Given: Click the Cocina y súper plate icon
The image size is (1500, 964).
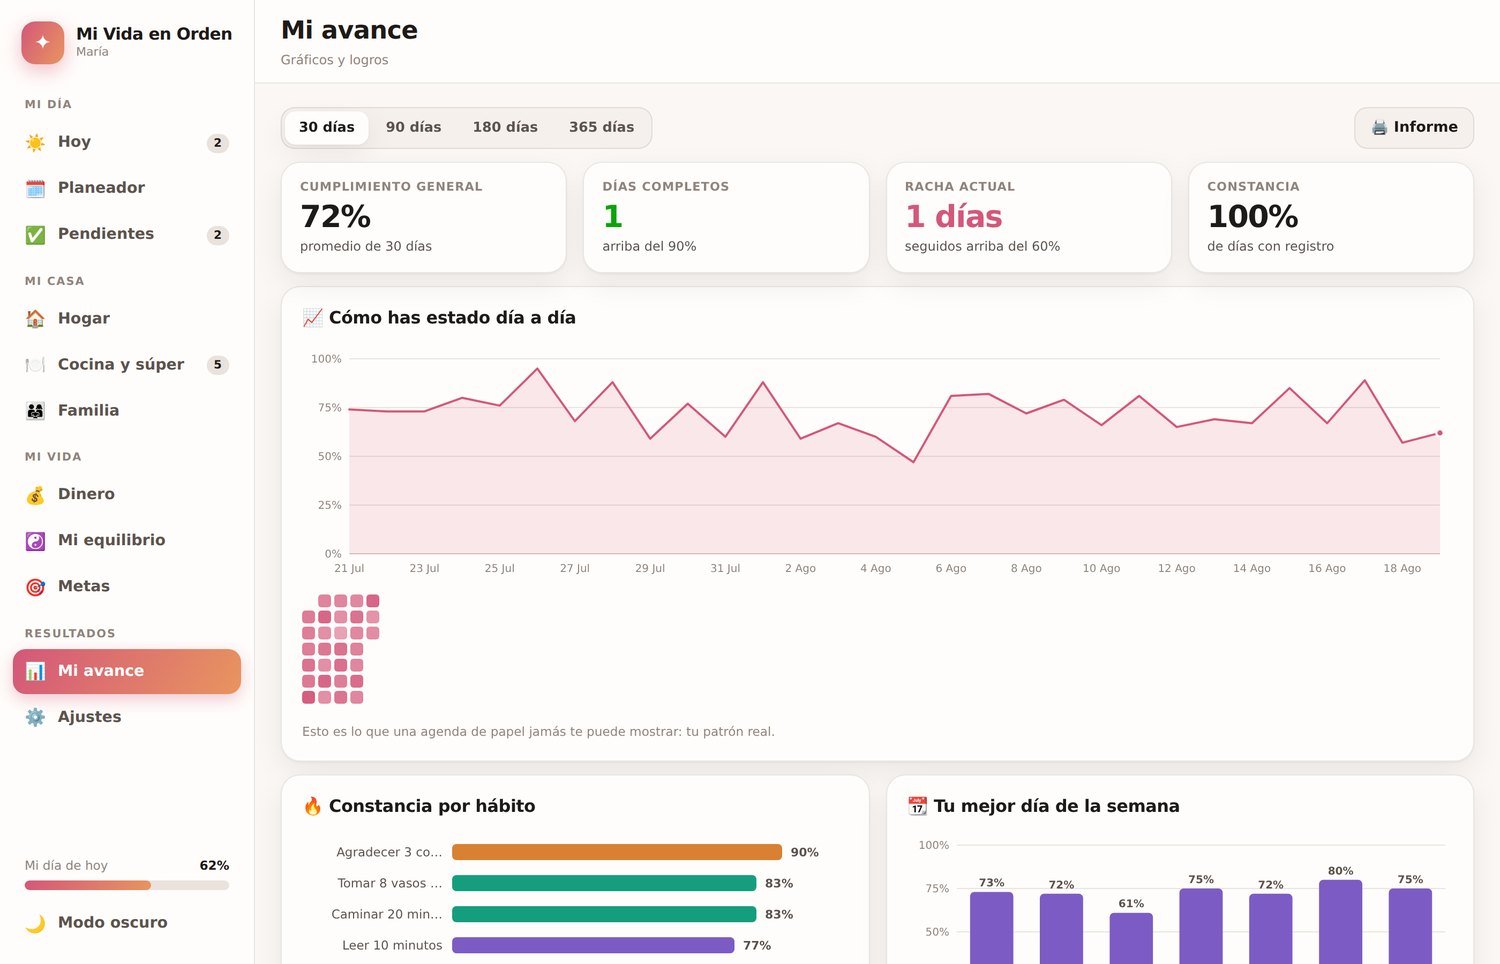Looking at the screenshot, I should tap(35, 365).
